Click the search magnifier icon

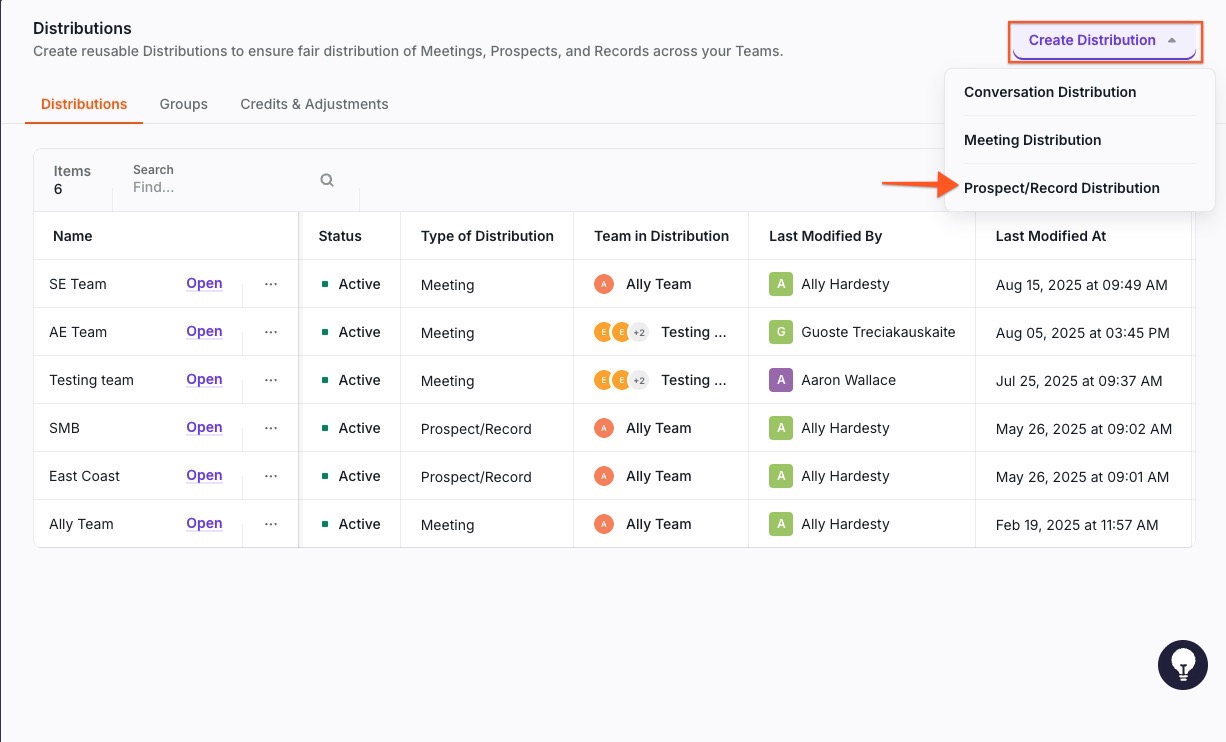[327, 180]
